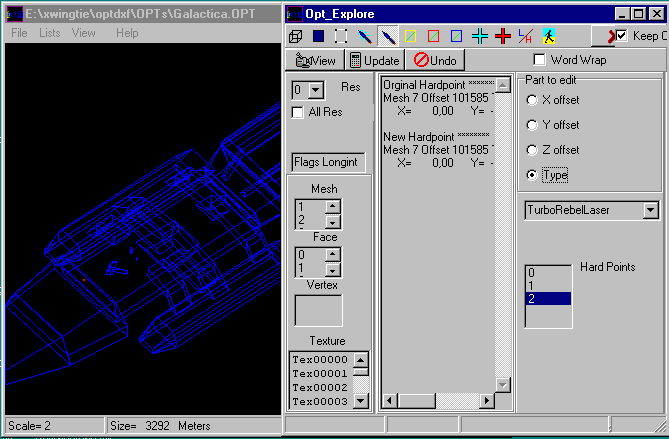The width and height of the screenshot is (669, 439).
Task: Select hard point 2 in the list
Action: pos(548,299)
